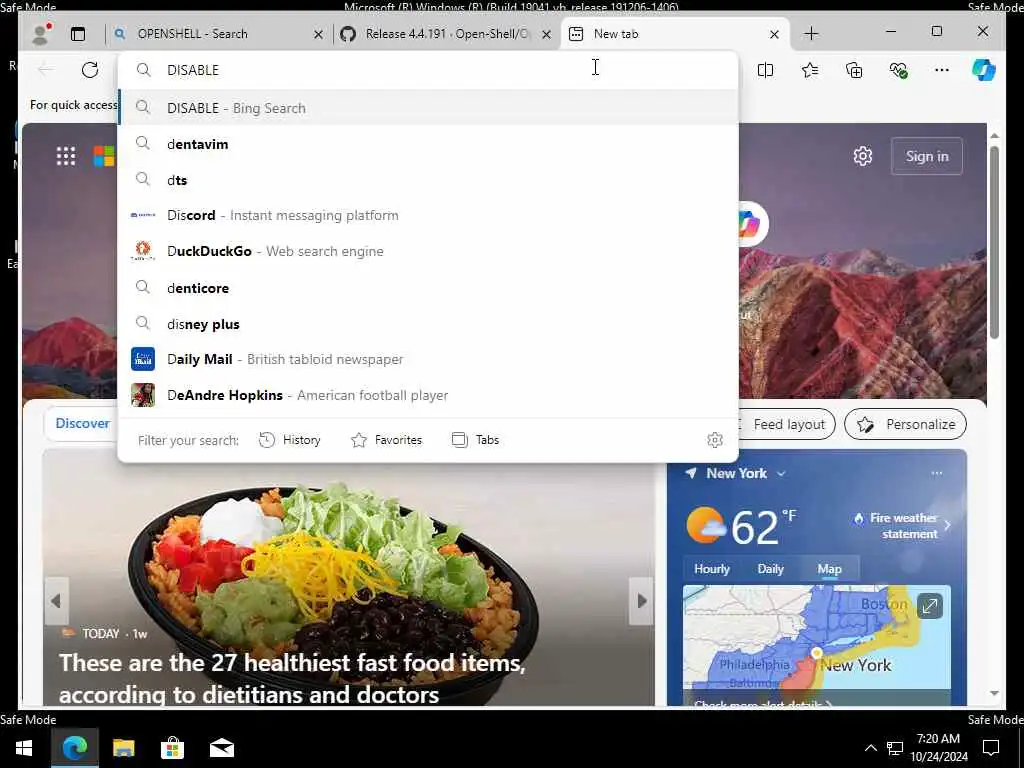Open Microsoft Edge from the taskbar
1024x768 pixels.
pyautogui.click(x=74, y=748)
